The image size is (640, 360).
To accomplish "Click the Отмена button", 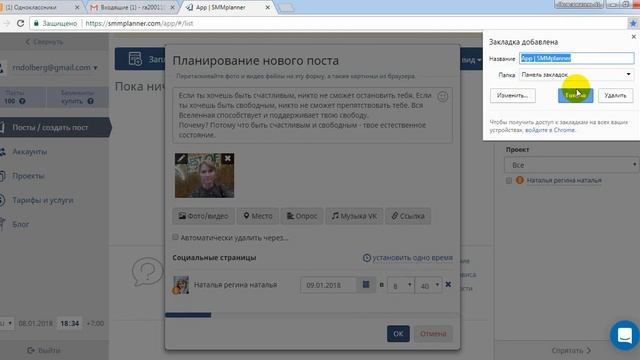I will click(433, 333).
